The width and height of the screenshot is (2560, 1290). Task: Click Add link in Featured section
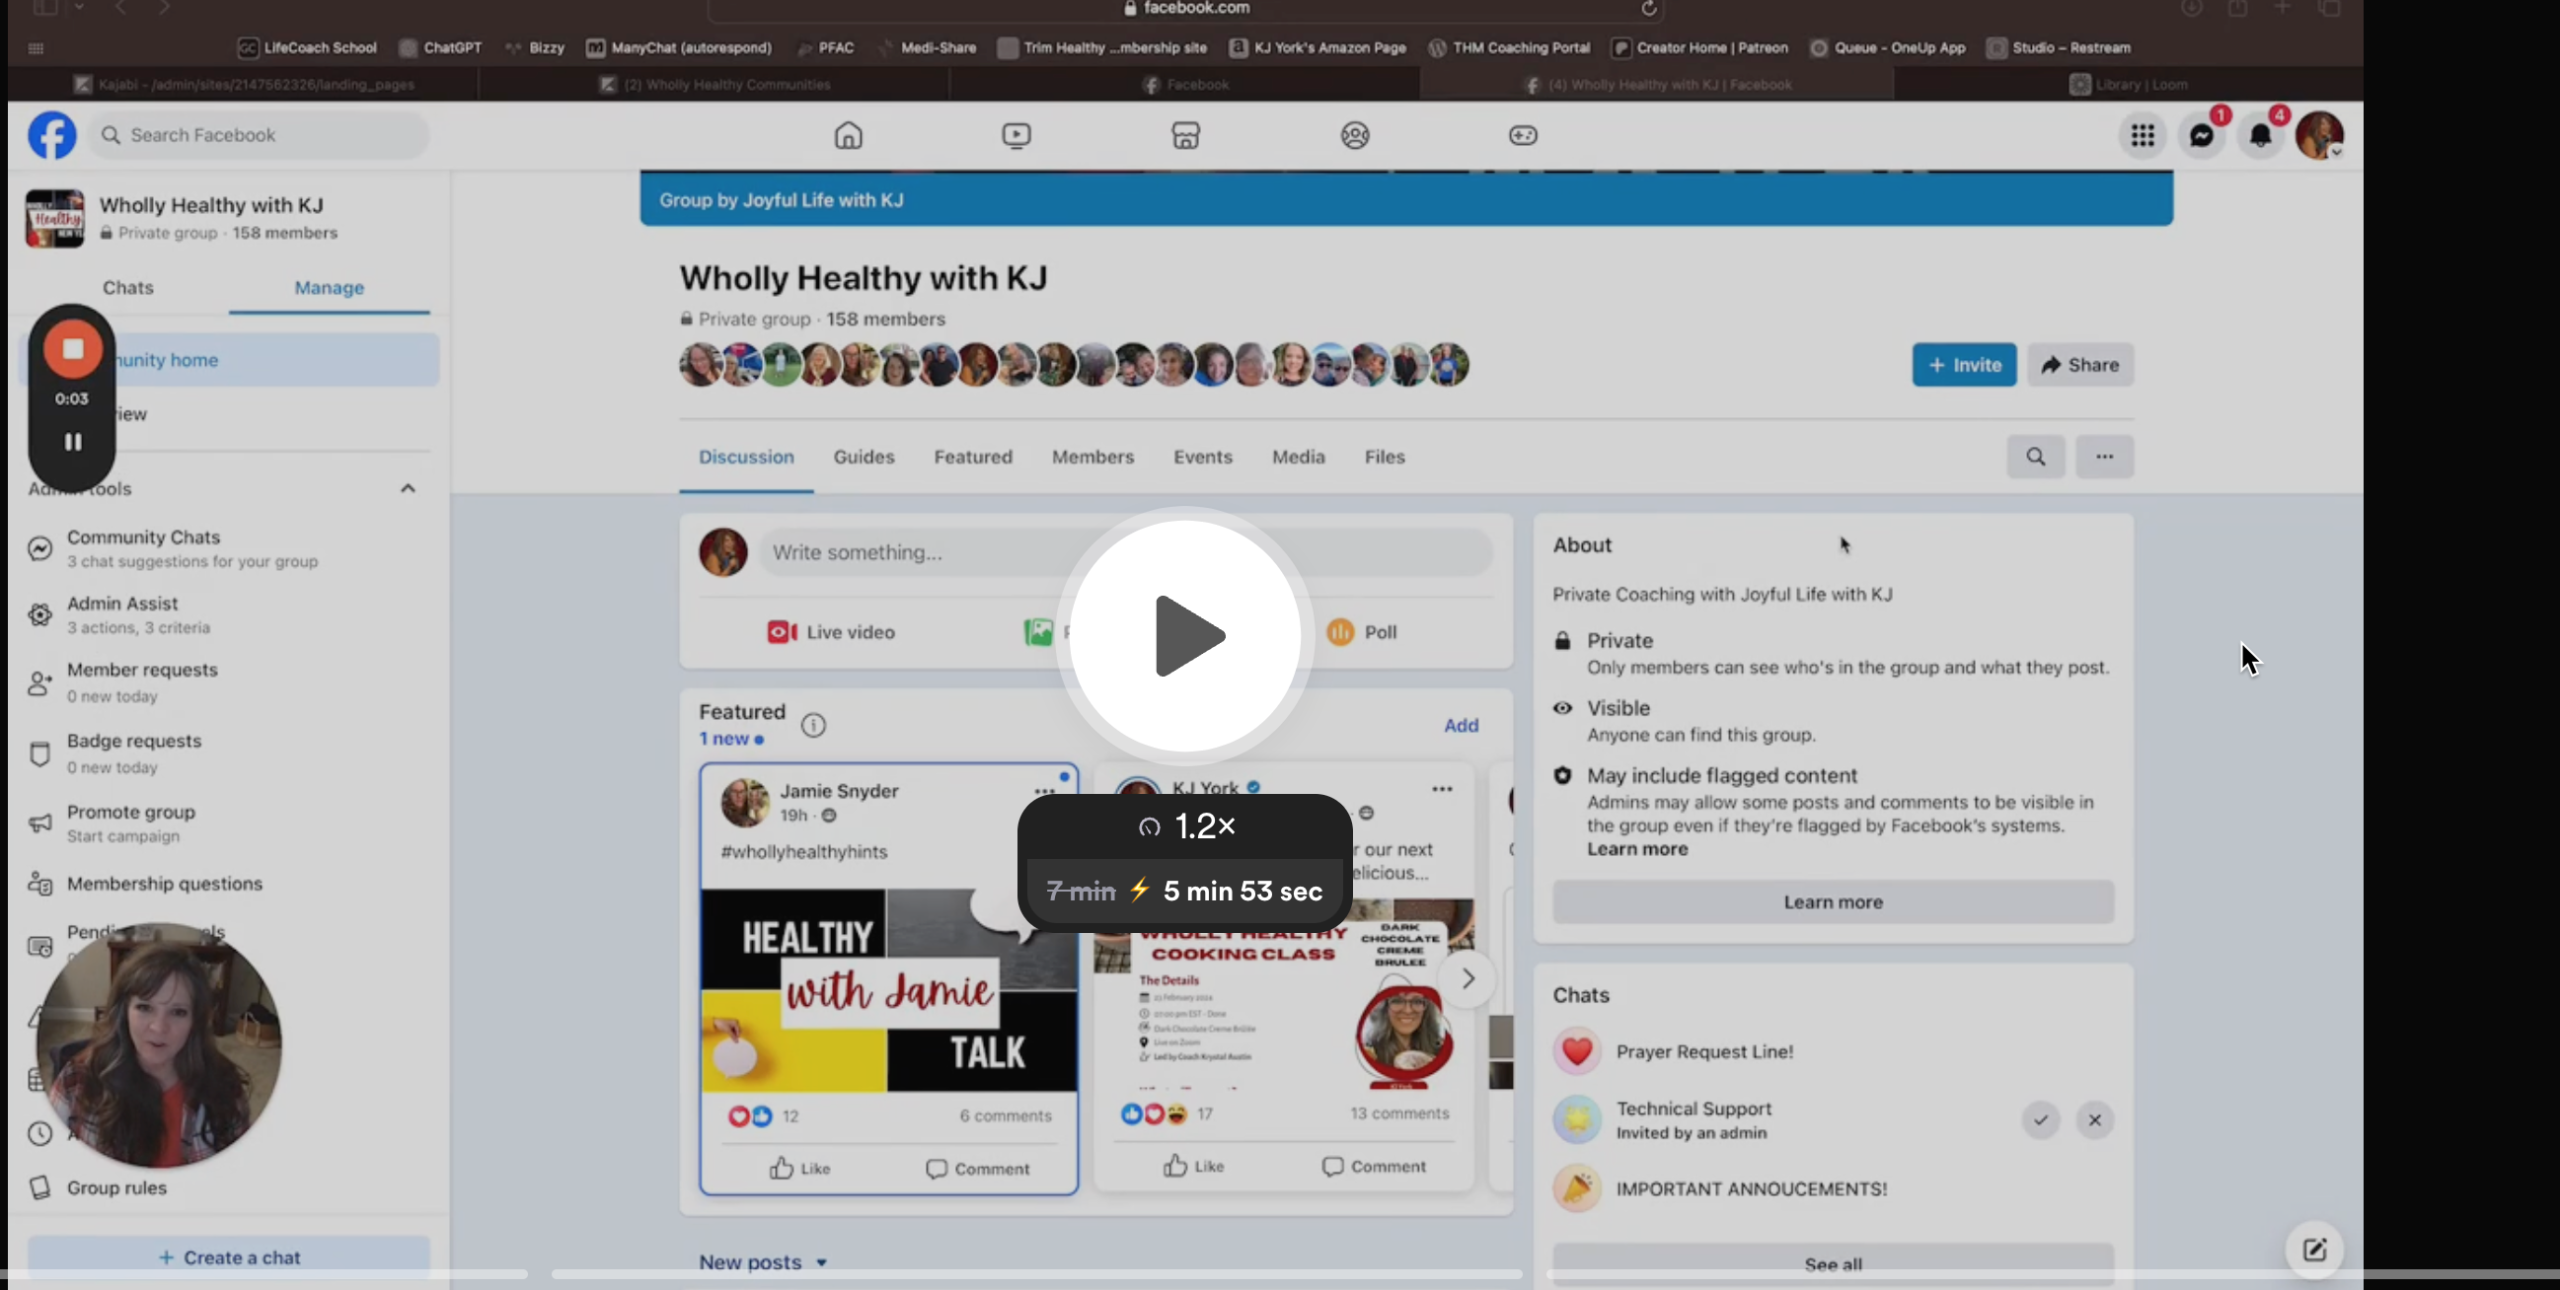coord(1460,725)
